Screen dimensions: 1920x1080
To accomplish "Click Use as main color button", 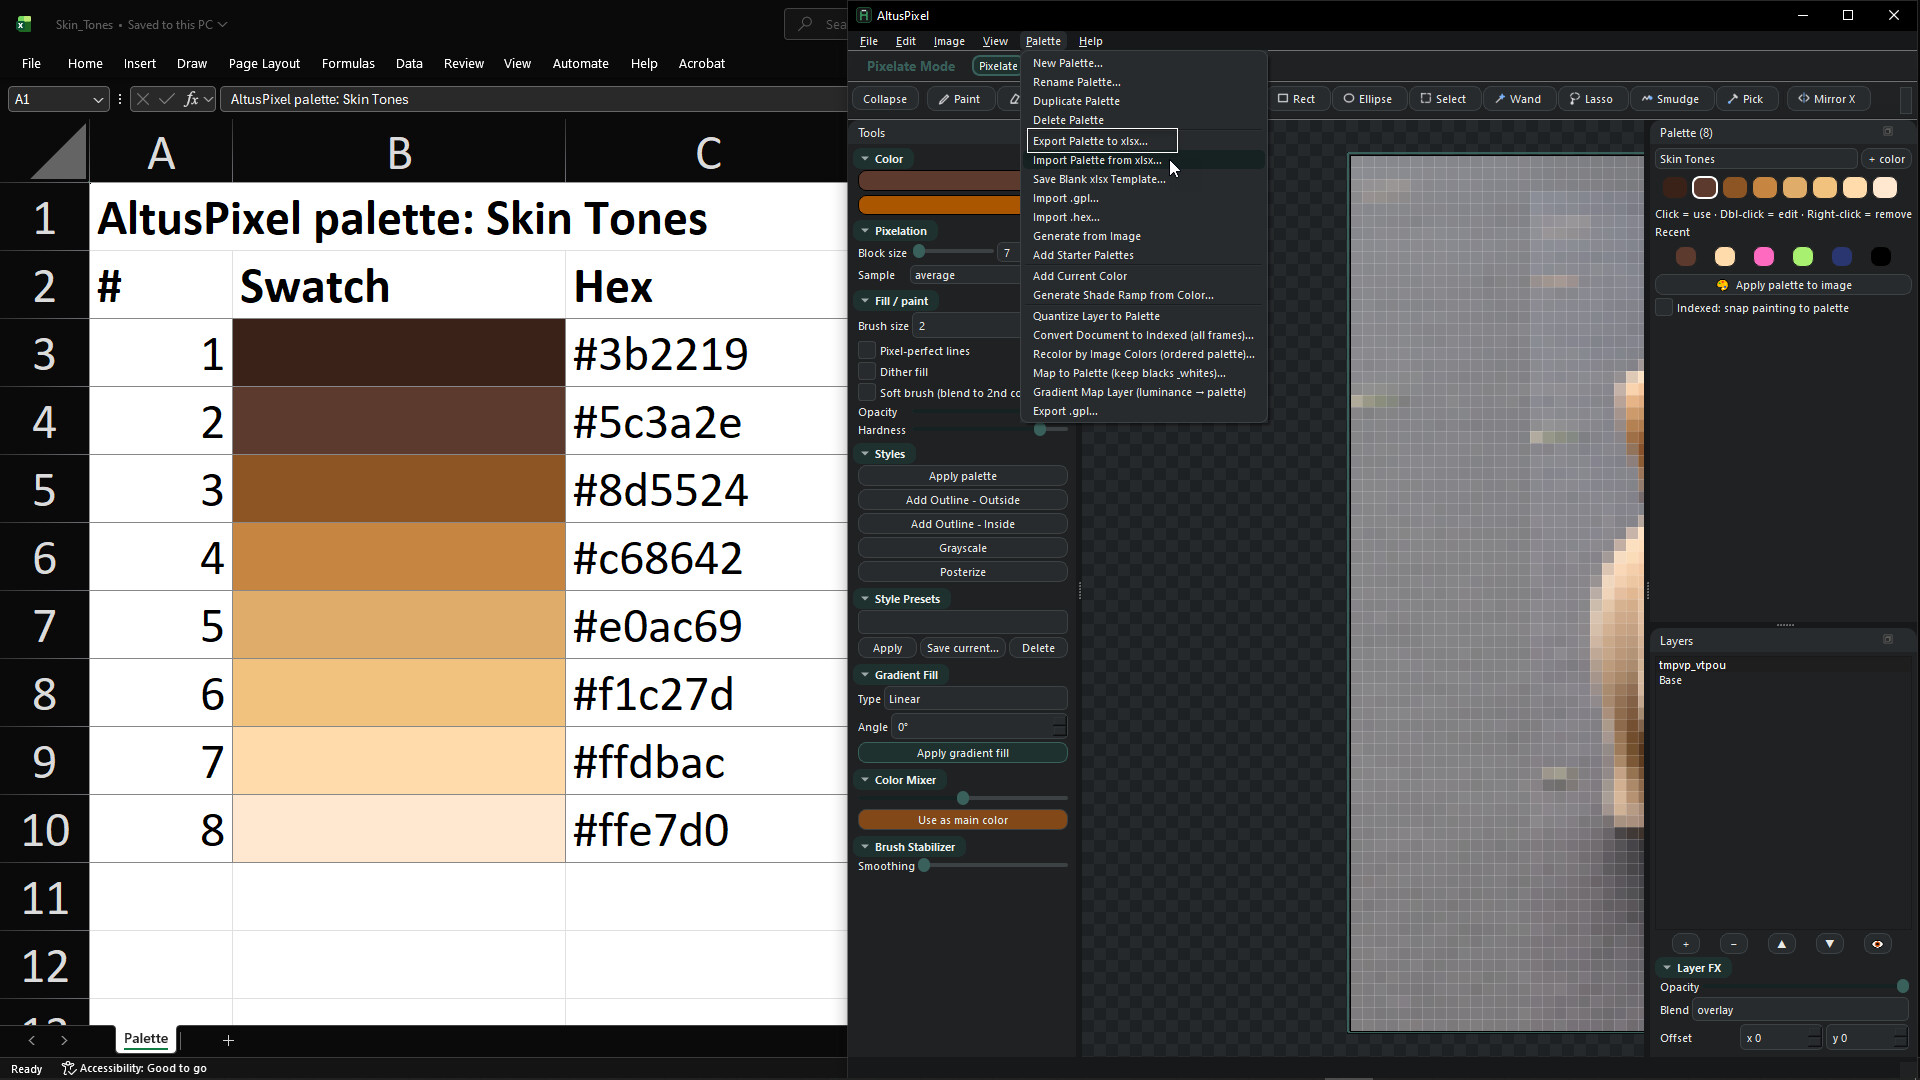I will [x=963, y=820].
